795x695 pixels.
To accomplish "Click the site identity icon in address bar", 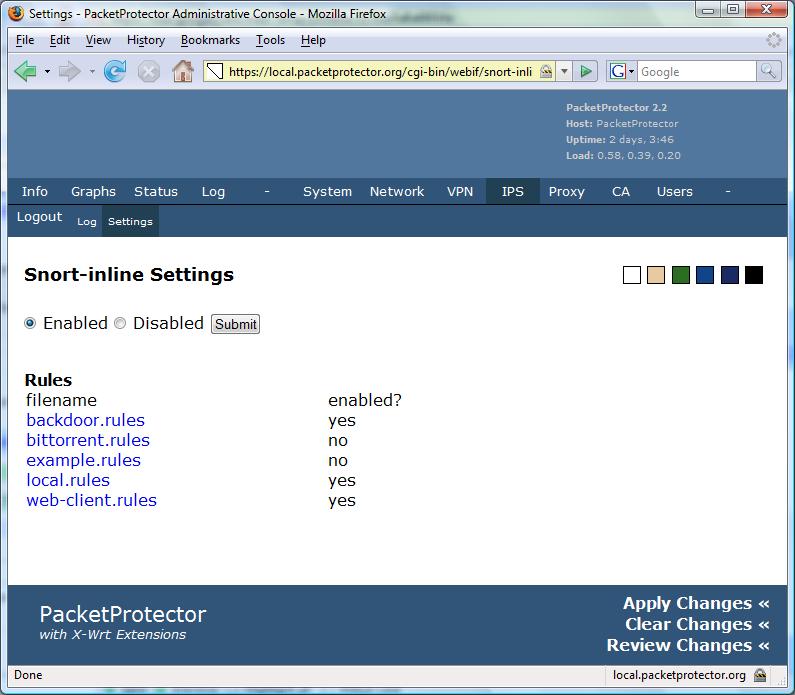I will pos(215,71).
